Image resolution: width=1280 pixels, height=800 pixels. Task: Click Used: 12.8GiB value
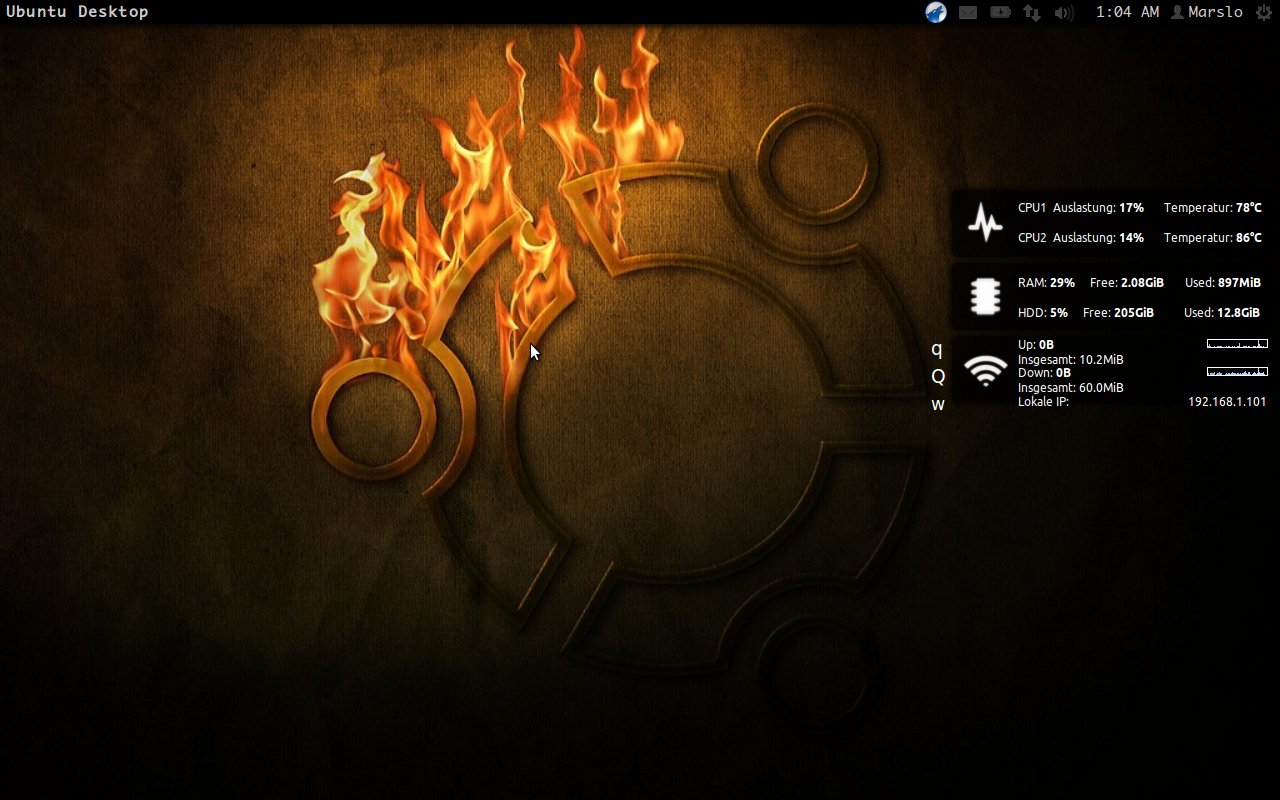[x=1222, y=313]
